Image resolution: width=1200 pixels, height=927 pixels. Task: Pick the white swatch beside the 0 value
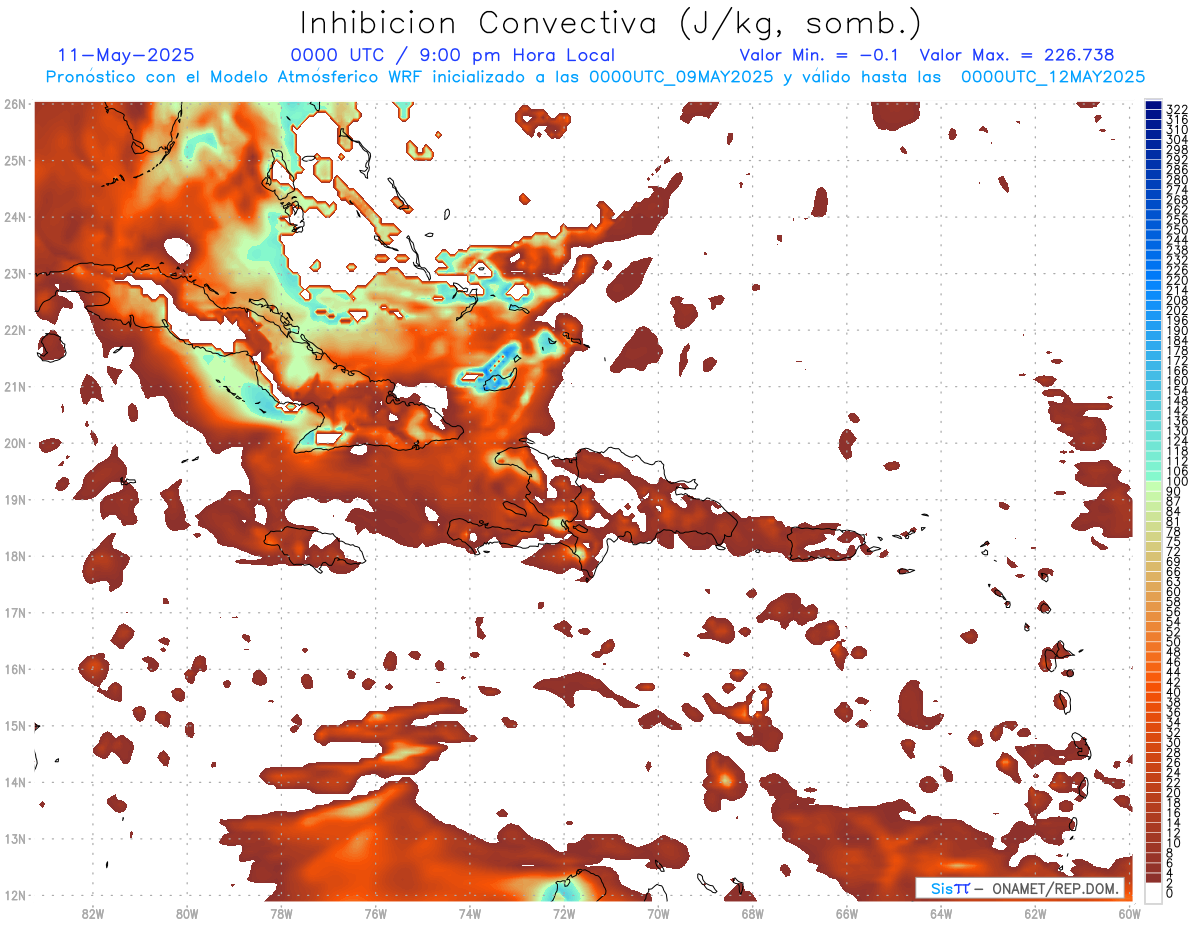pyautogui.click(x=1154, y=893)
